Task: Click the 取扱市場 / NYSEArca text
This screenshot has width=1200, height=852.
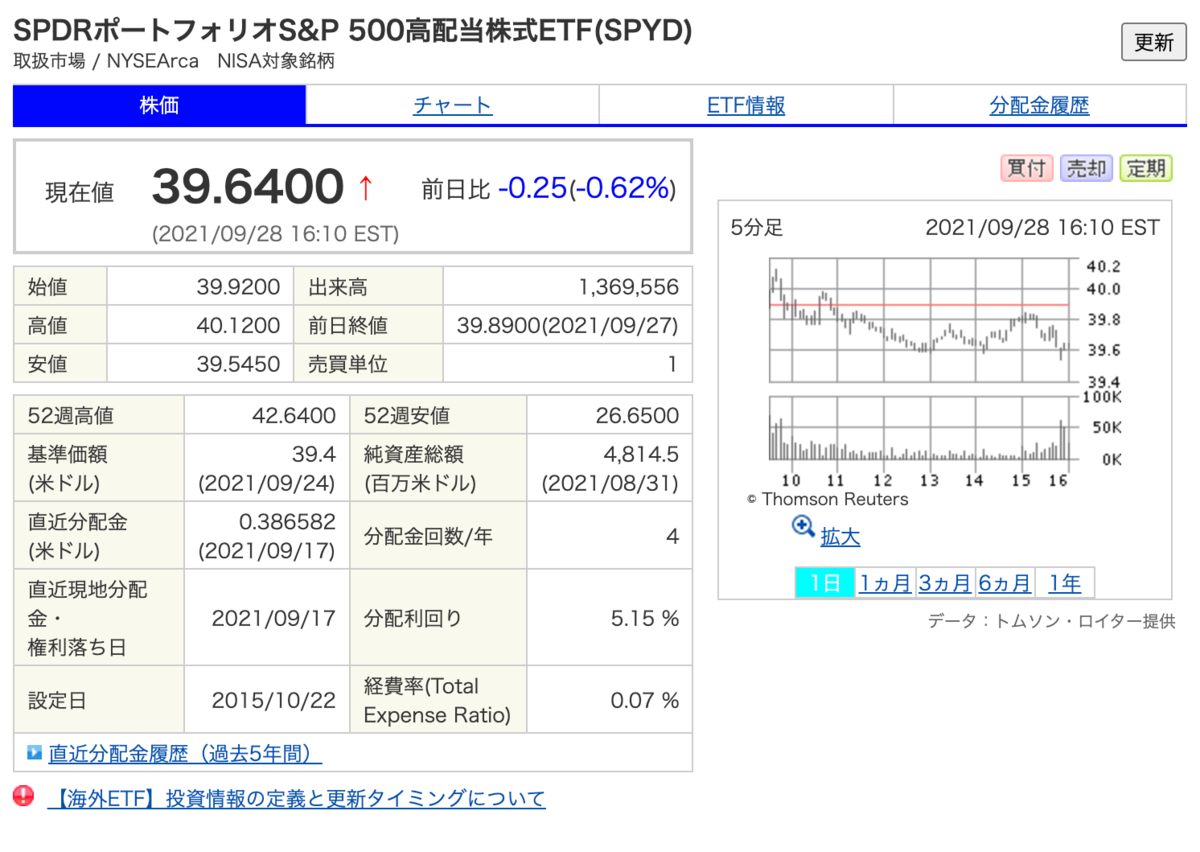Action: [106, 62]
